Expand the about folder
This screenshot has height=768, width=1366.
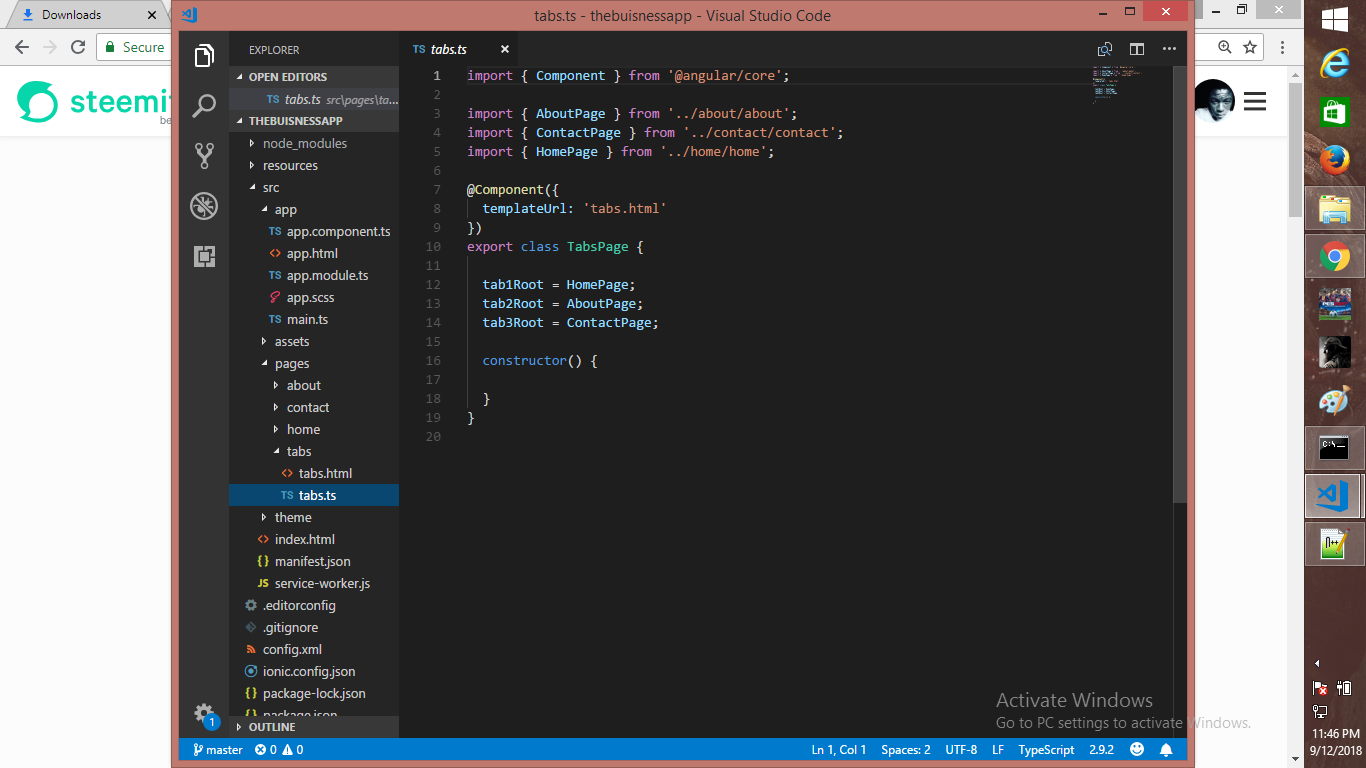[x=314, y=385]
